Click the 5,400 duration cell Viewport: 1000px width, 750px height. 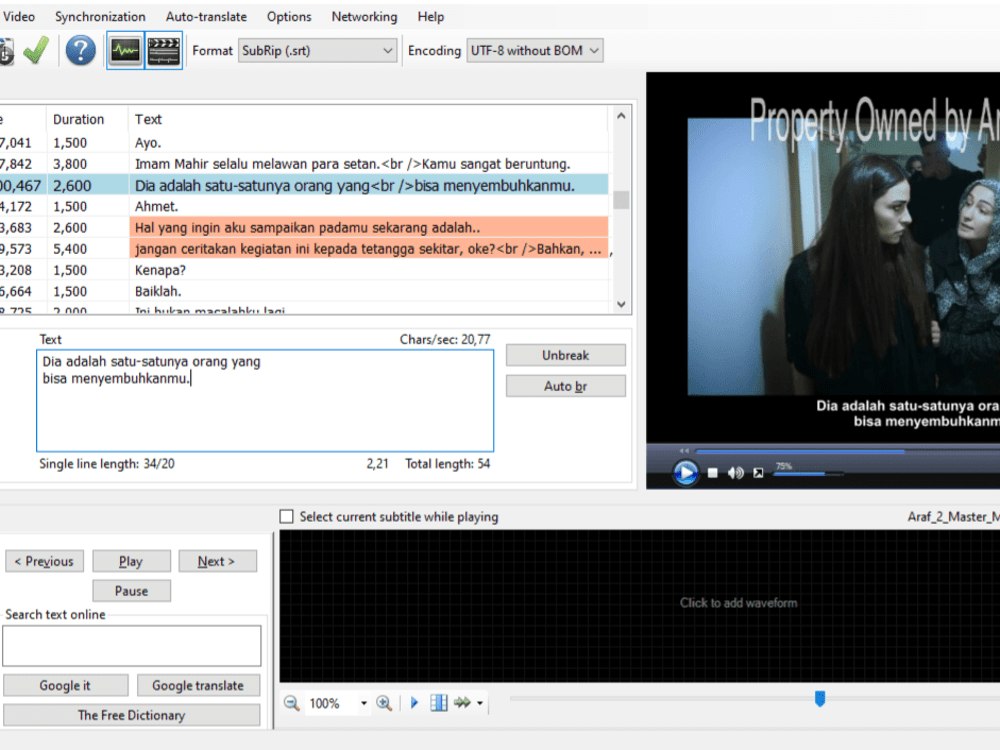(87, 249)
